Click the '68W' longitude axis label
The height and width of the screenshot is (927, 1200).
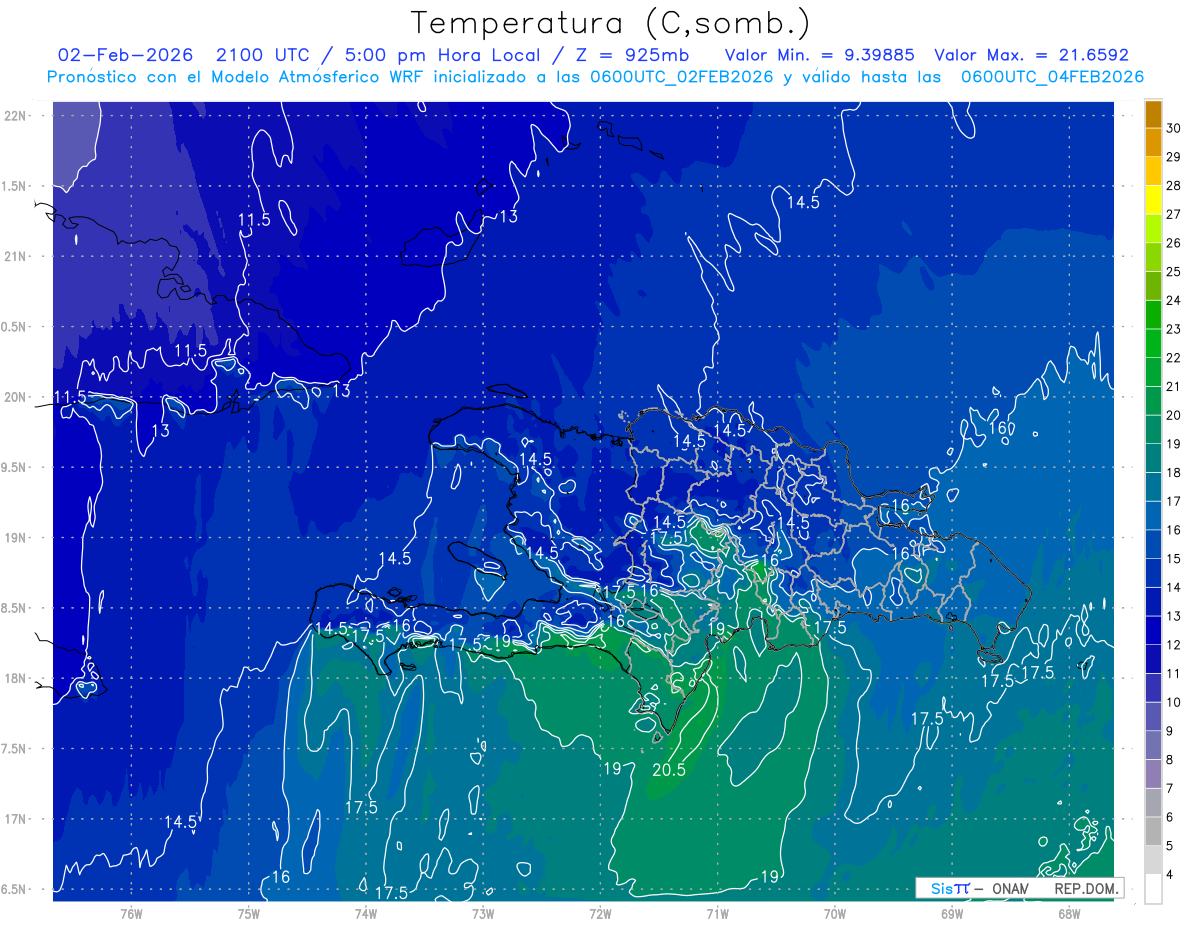[1069, 914]
